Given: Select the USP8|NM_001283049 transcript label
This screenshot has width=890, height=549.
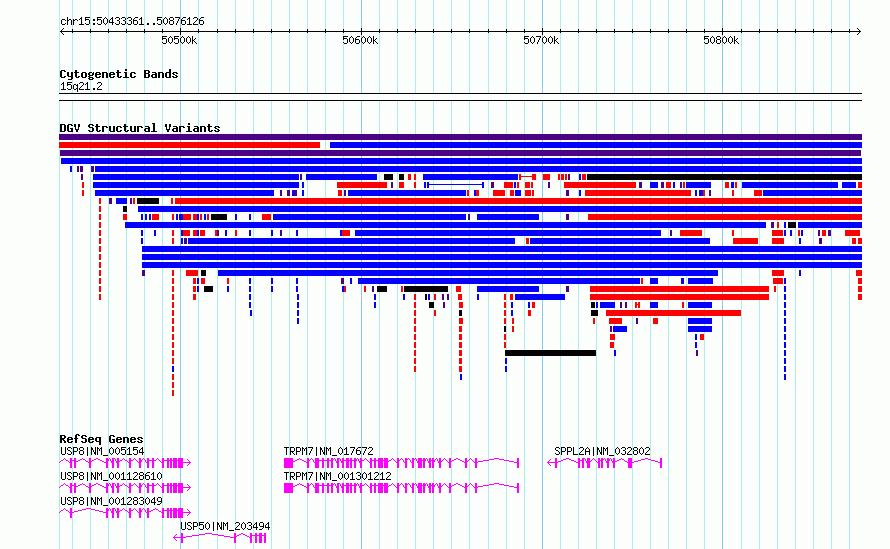Looking at the screenshot, I should point(111,501).
